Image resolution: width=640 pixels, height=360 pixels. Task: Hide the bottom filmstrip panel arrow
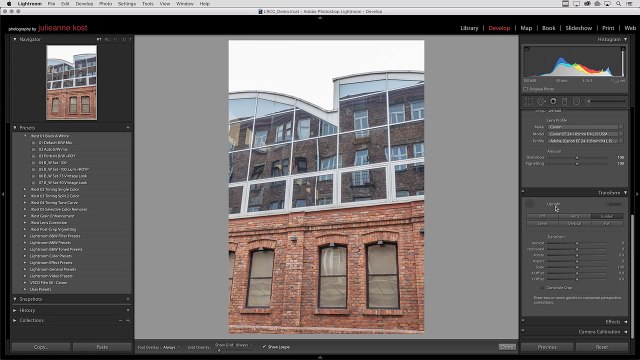320,357
